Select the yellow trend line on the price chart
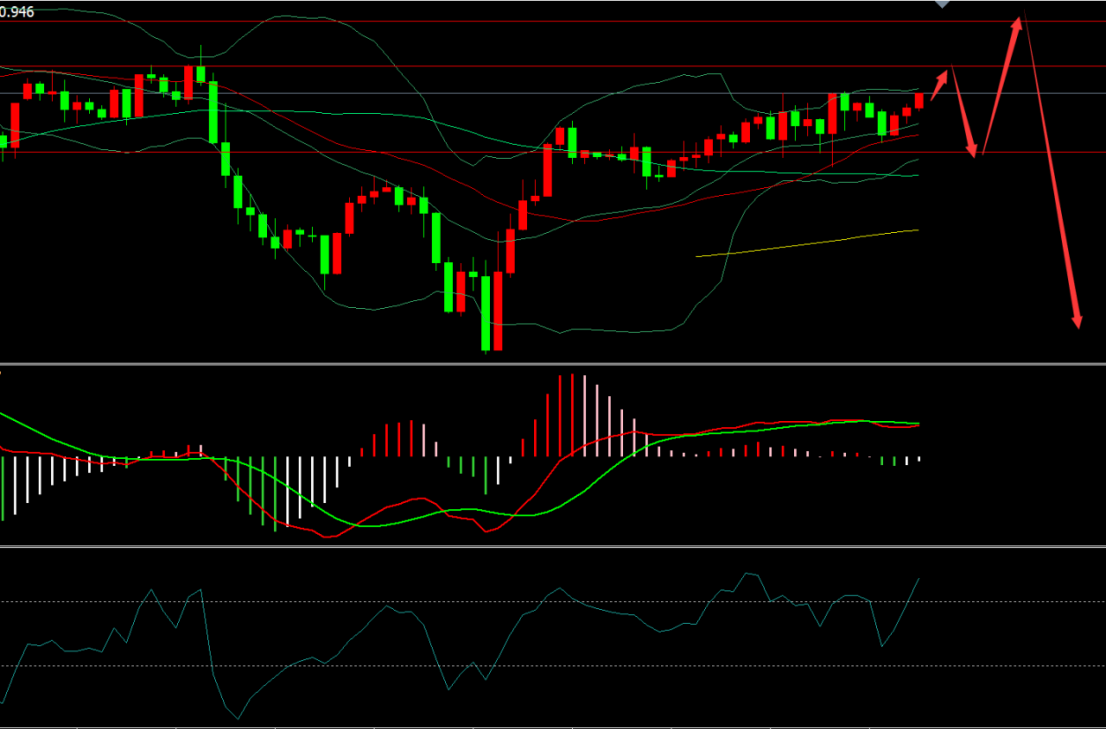 (x=807, y=243)
